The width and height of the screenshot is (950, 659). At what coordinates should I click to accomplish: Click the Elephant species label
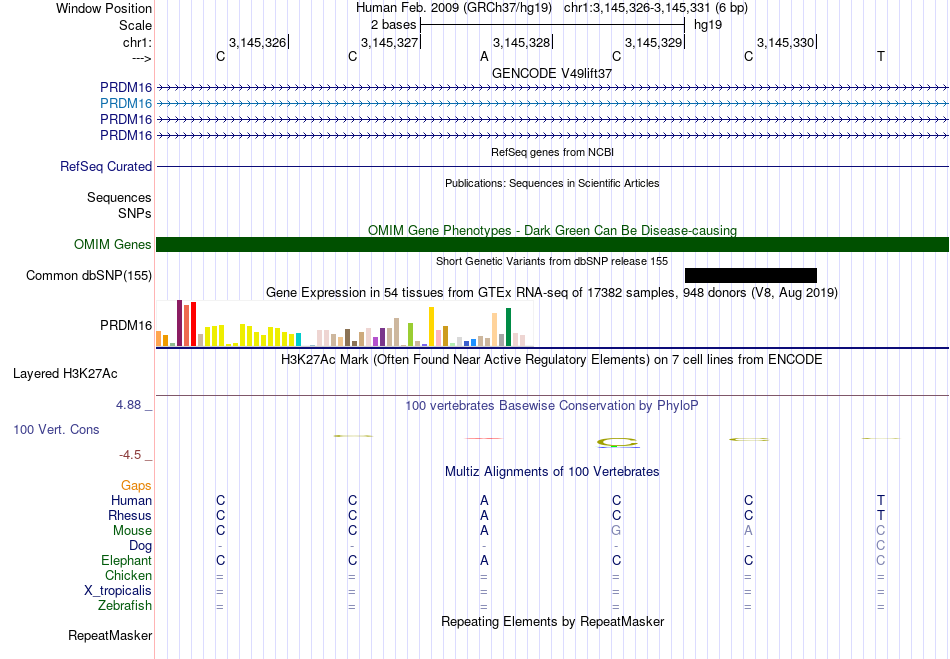click(127, 560)
